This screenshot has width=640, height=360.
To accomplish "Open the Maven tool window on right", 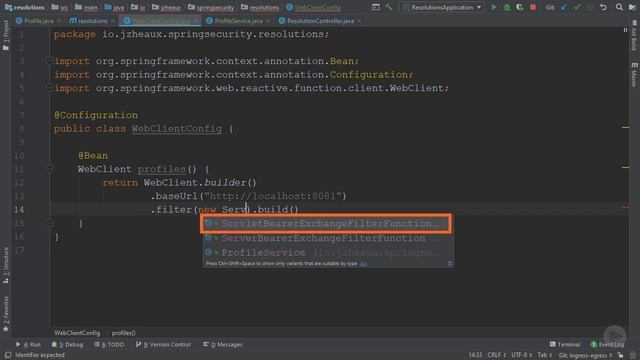I will pyautogui.click(x=634, y=74).
